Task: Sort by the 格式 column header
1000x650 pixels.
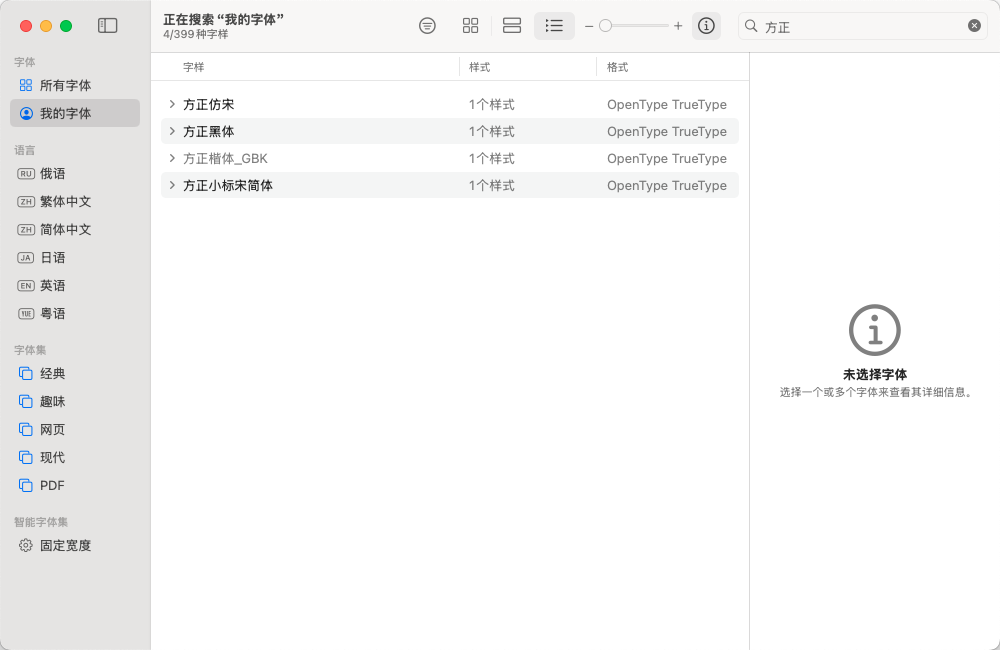Action: (x=618, y=67)
